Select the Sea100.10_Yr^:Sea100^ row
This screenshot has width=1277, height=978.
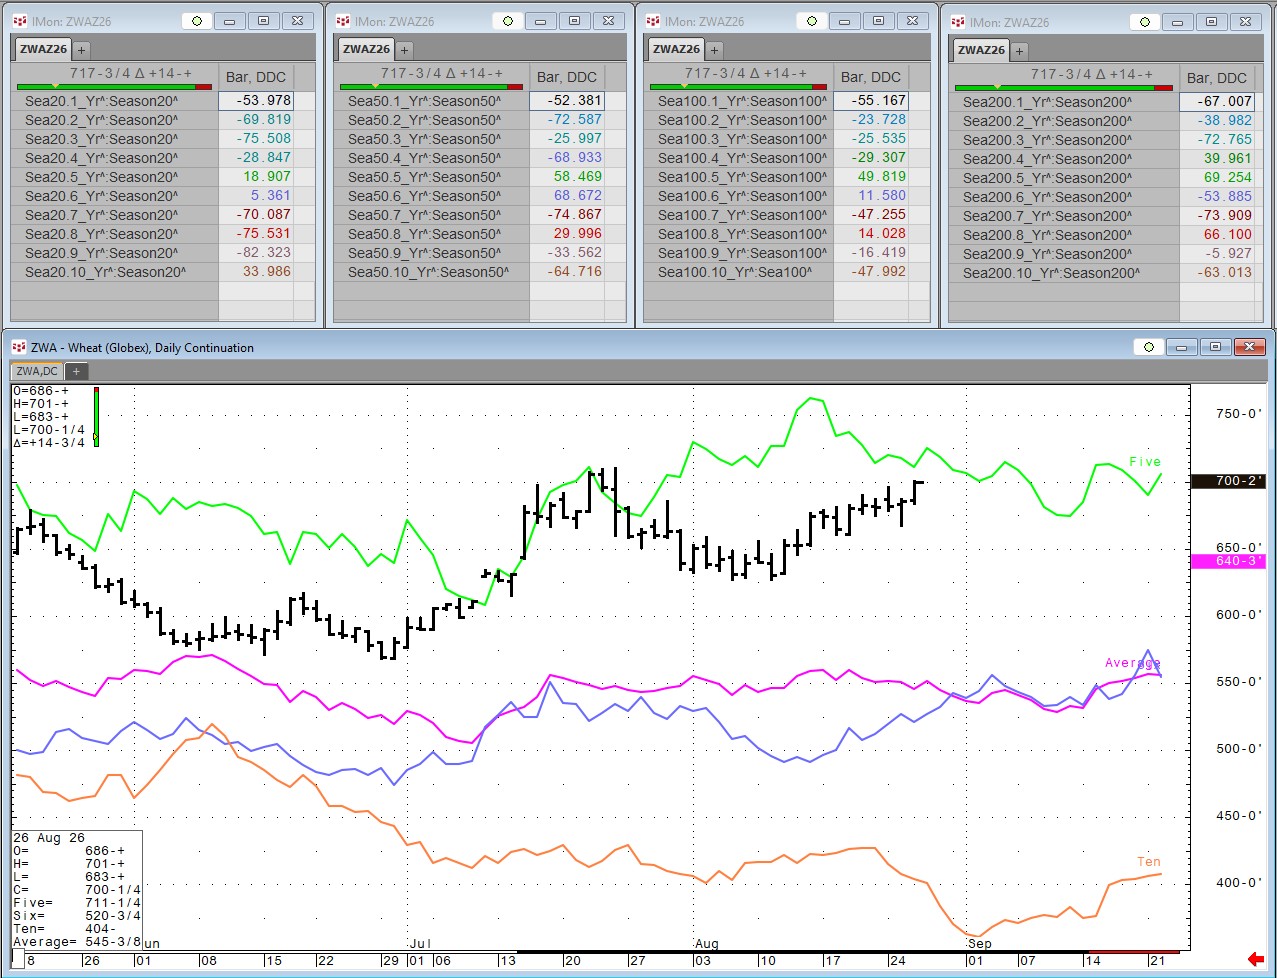tap(737, 272)
